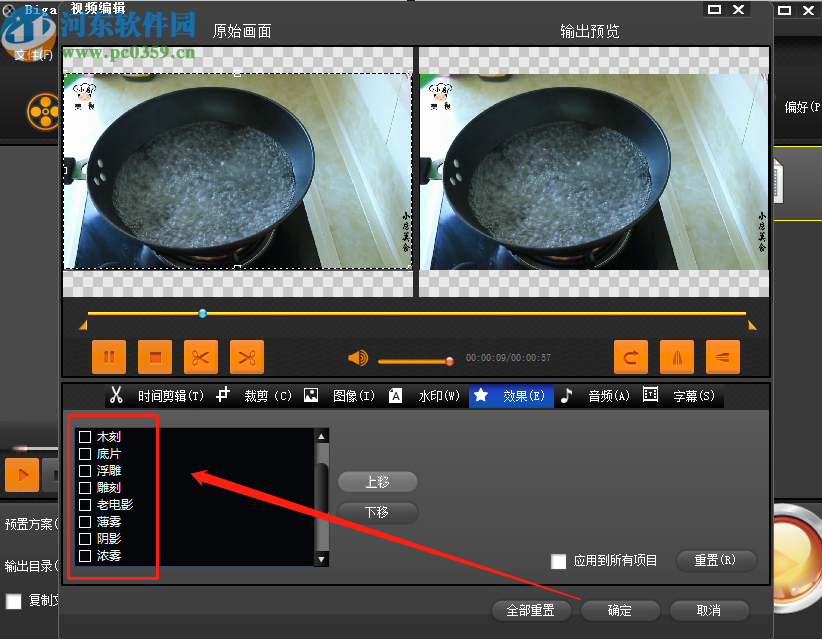The width and height of the screenshot is (822, 639).
Task: Click the 上移 move up button
Action: pos(377,482)
